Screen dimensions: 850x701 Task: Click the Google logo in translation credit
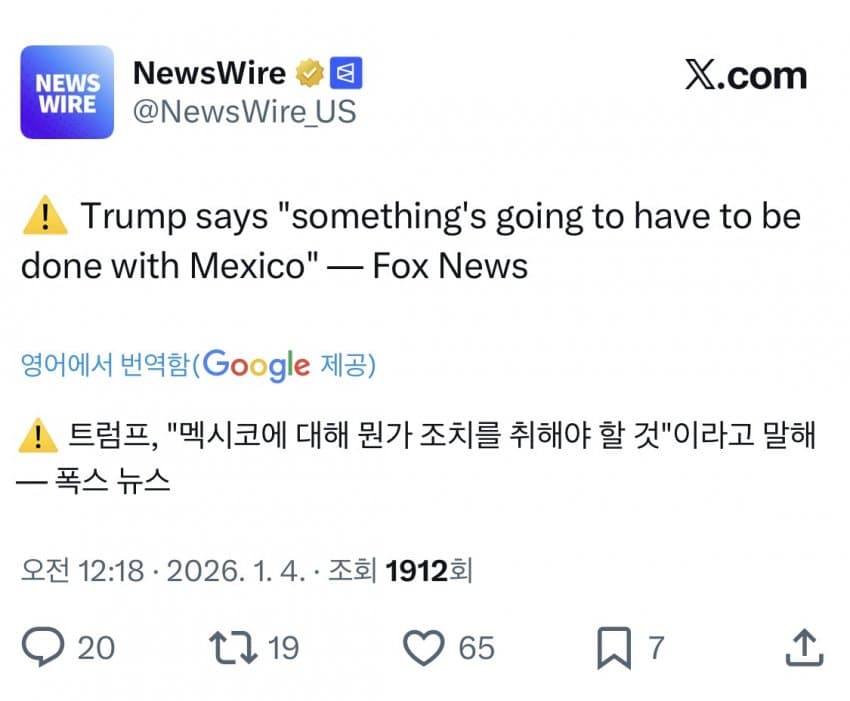257,365
